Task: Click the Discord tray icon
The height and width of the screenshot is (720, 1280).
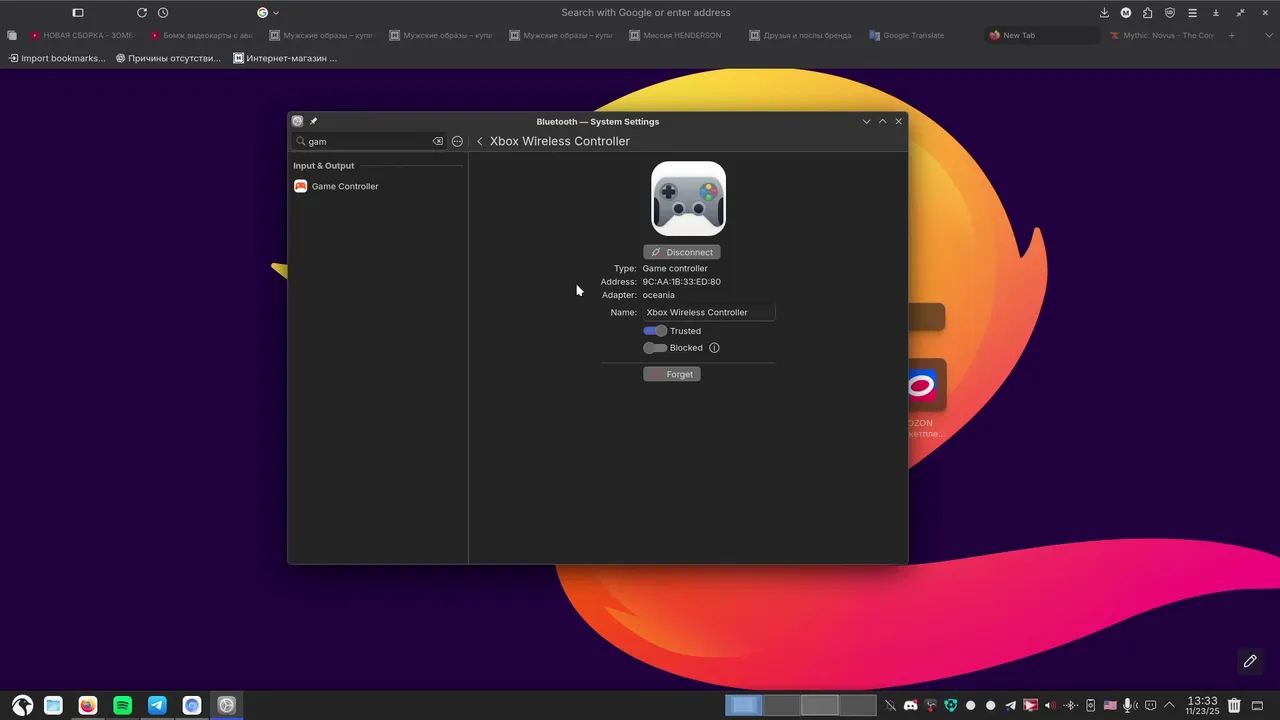Action: 910,705
